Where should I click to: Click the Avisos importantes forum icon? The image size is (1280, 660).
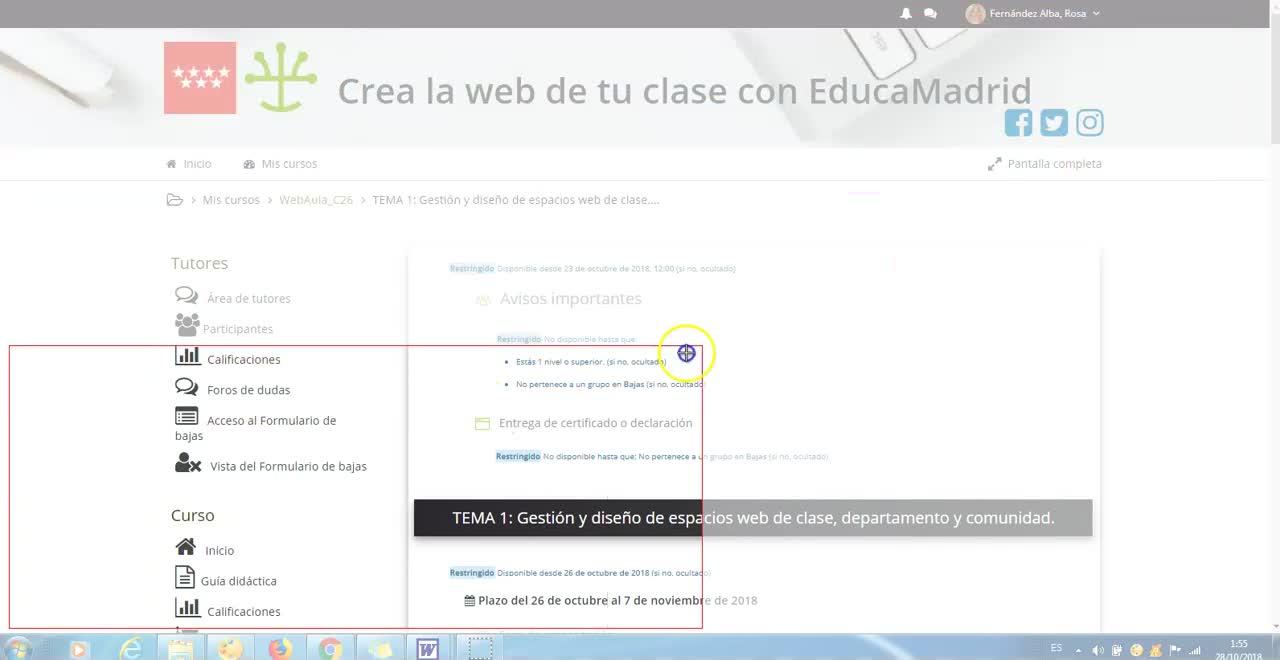[483, 299]
